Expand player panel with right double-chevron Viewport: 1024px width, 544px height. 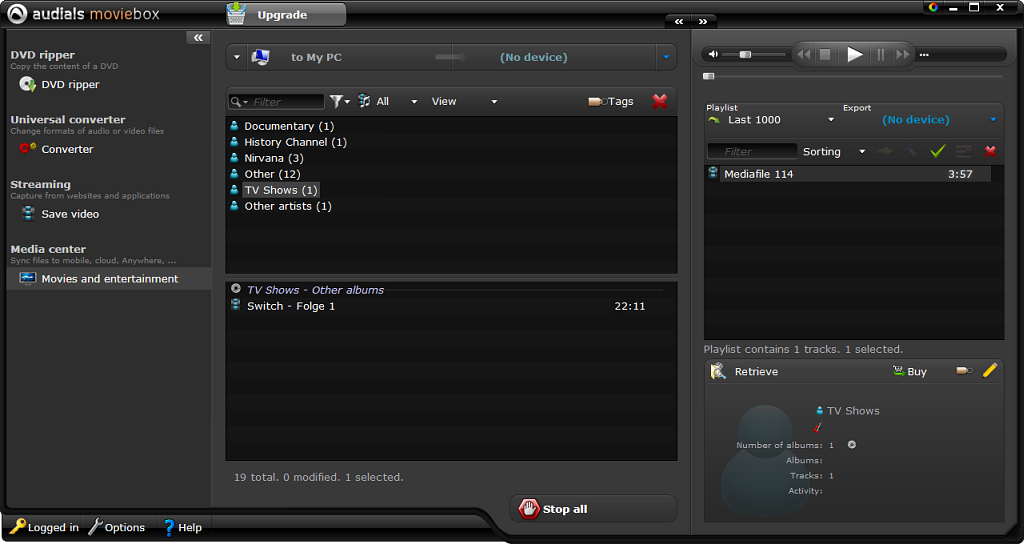[x=703, y=22]
